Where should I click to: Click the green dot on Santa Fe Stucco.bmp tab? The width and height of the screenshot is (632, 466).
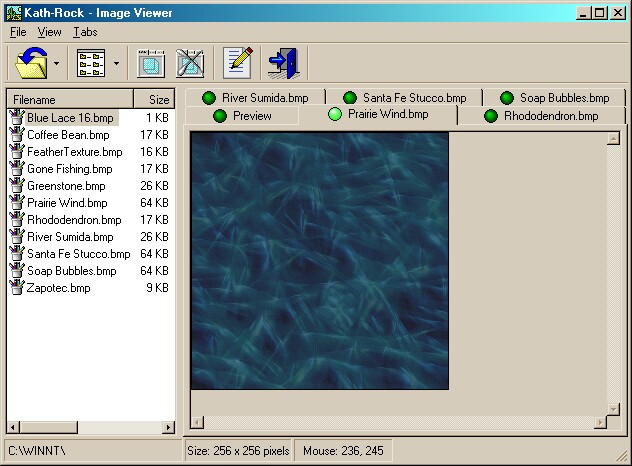click(x=350, y=98)
